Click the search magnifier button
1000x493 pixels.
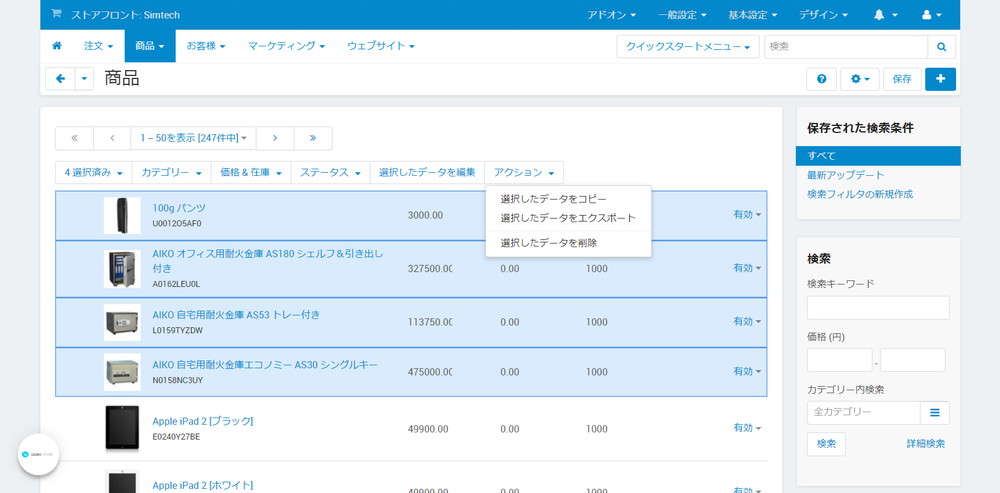[941, 47]
